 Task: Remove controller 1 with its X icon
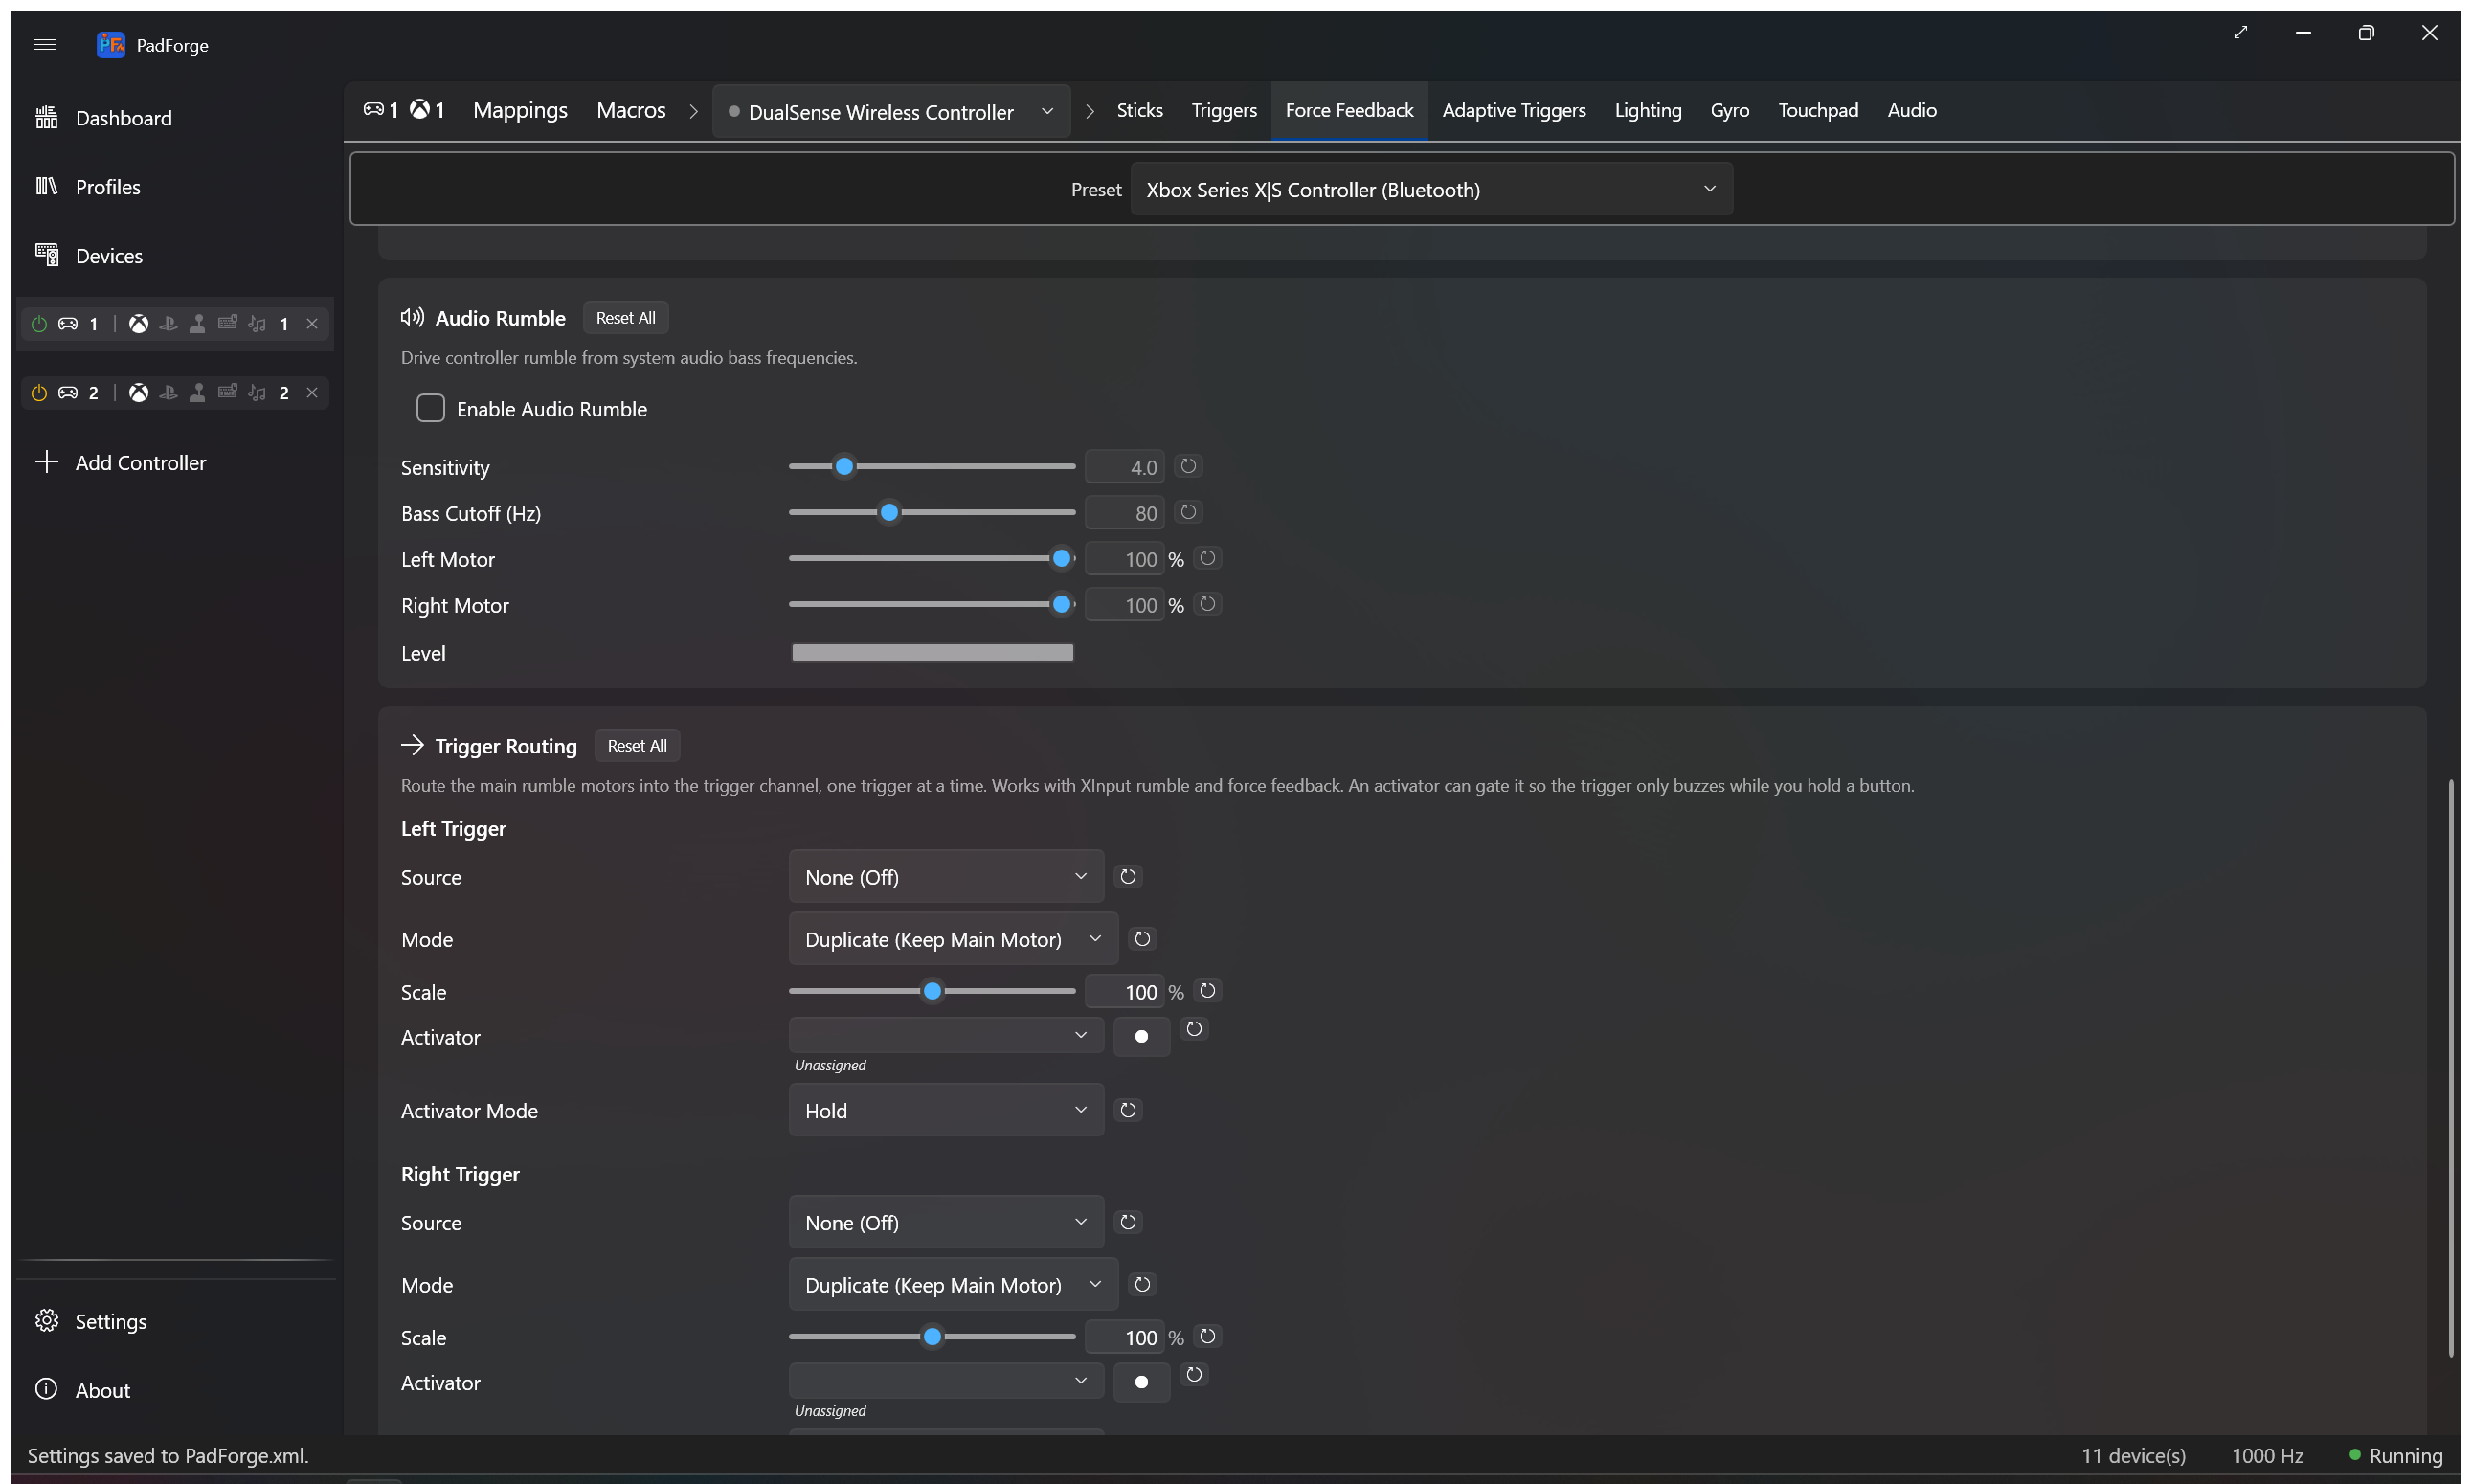pos(312,324)
